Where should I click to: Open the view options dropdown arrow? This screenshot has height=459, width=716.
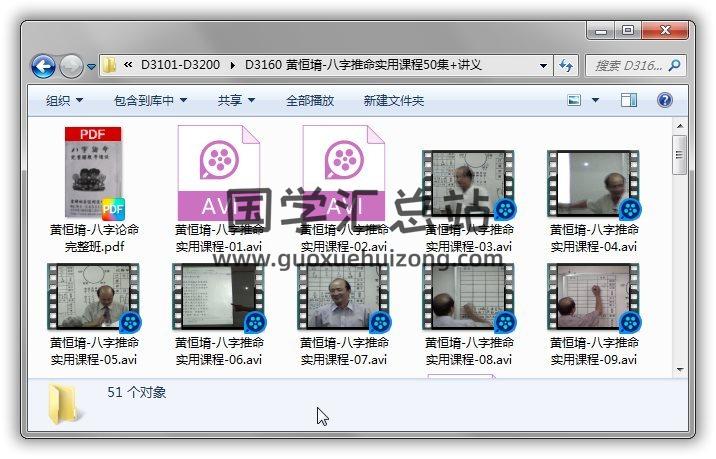(x=595, y=100)
